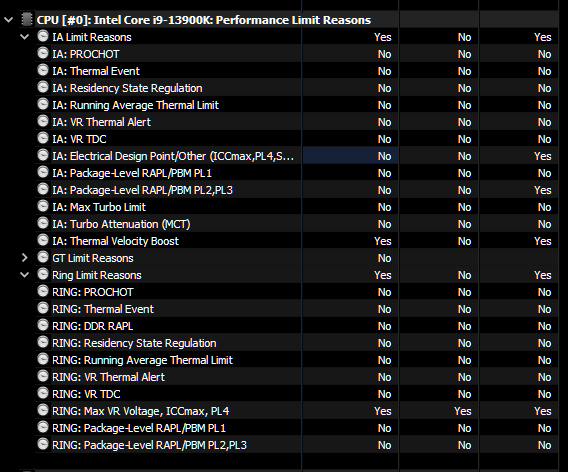Click the icon beside RING: Running Average Thermal Limit
This screenshot has width=568, height=472.
click(43, 360)
